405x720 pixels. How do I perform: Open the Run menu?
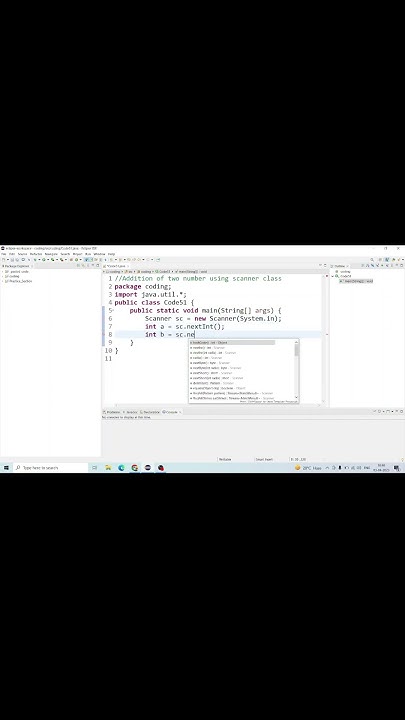coord(88,254)
